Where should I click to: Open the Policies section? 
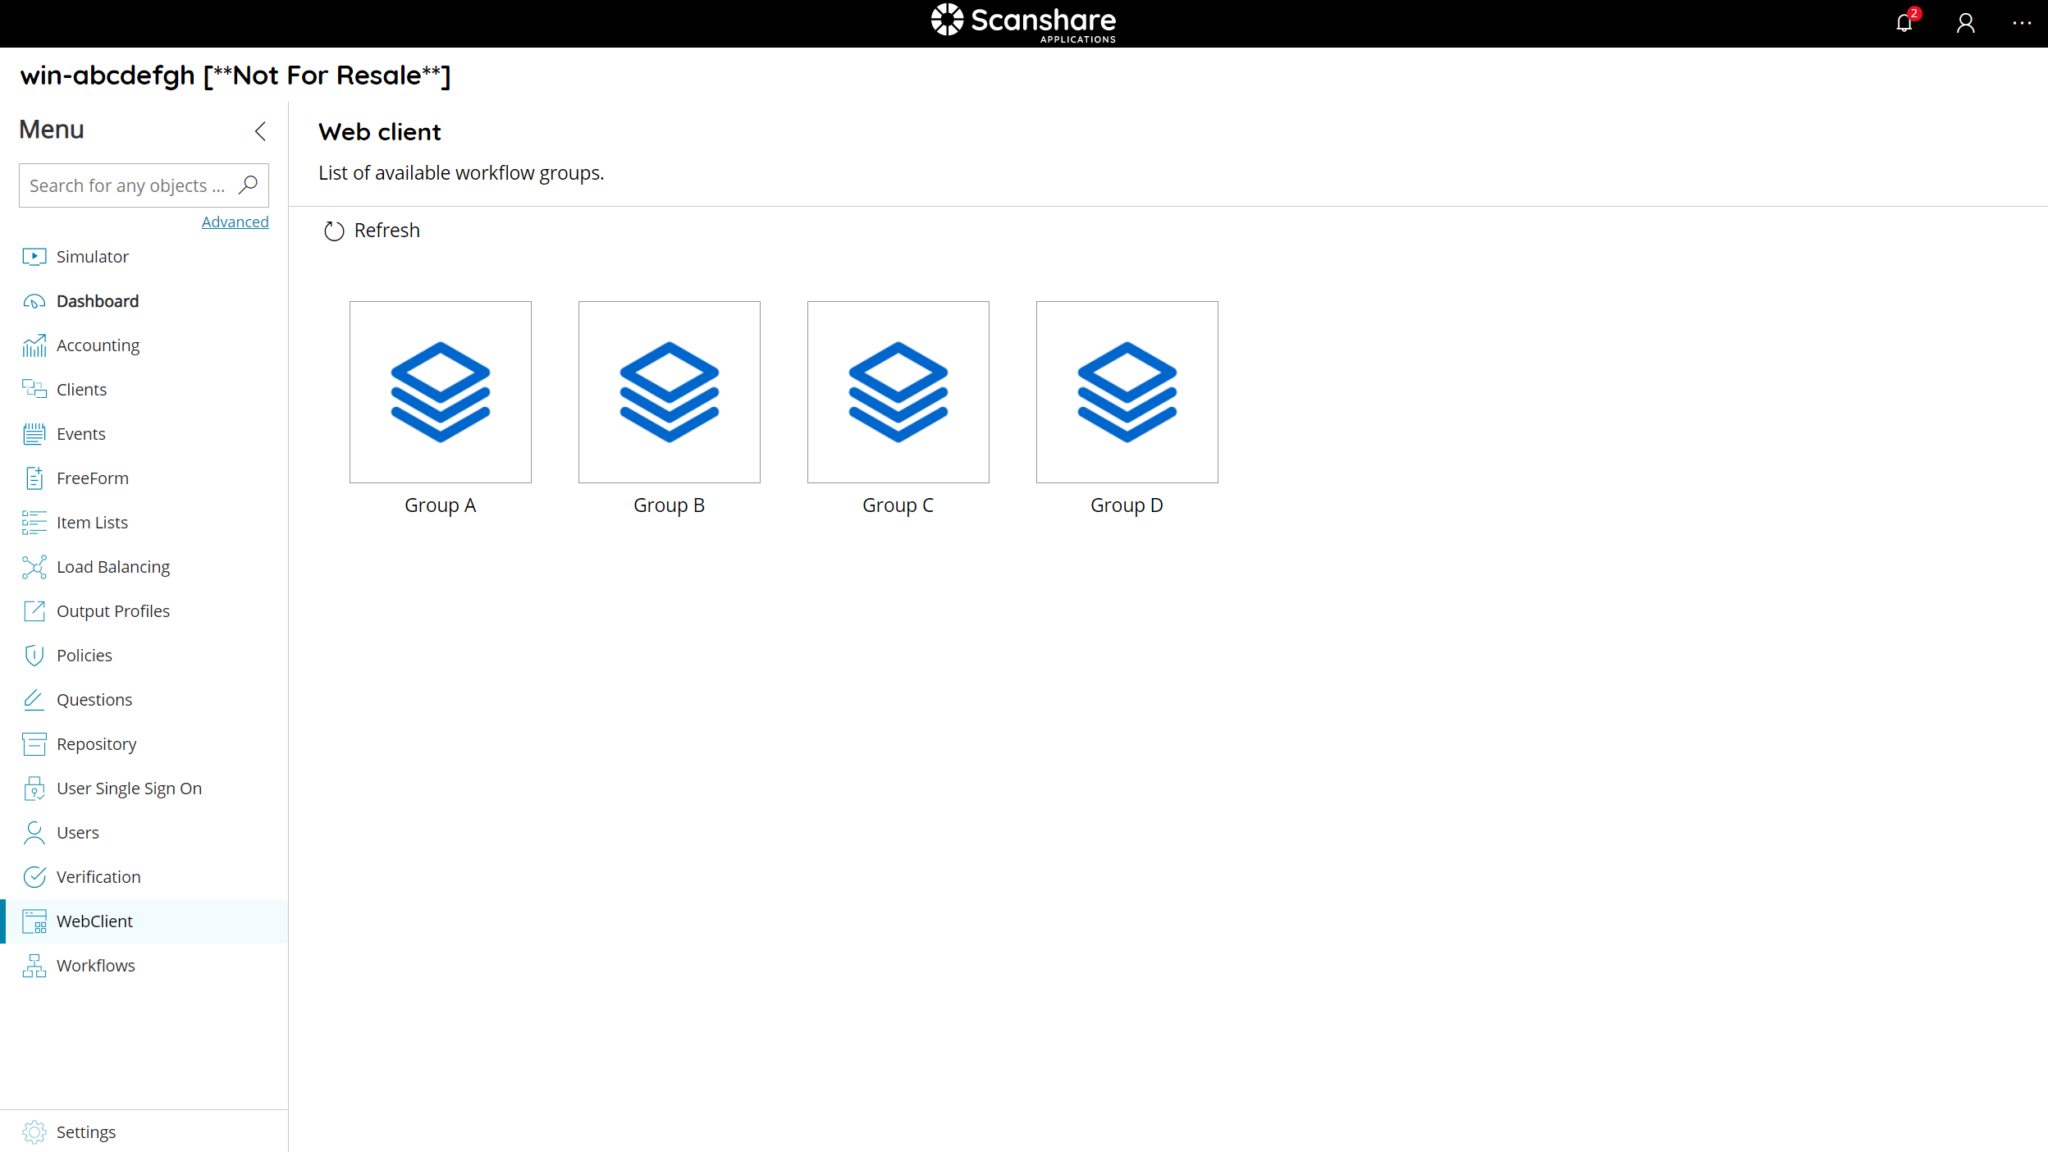pos(84,655)
